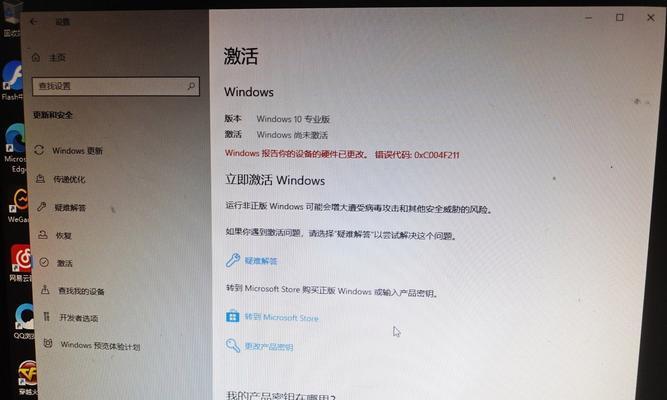This screenshot has height=400, width=667.
Task: Click the blue wrench icon by 疑难解答 link
Action: pyautogui.click(x=233, y=260)
